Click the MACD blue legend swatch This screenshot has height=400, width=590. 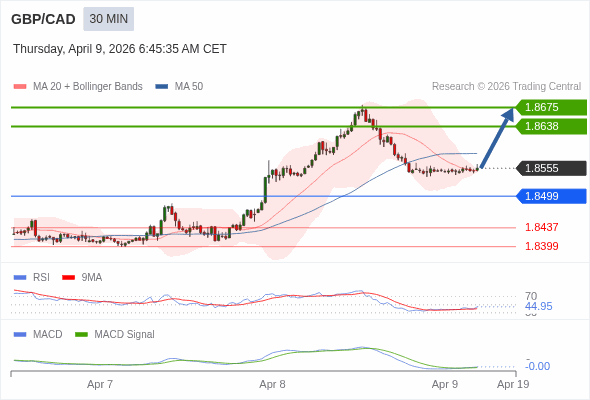[x=20, y=335]
